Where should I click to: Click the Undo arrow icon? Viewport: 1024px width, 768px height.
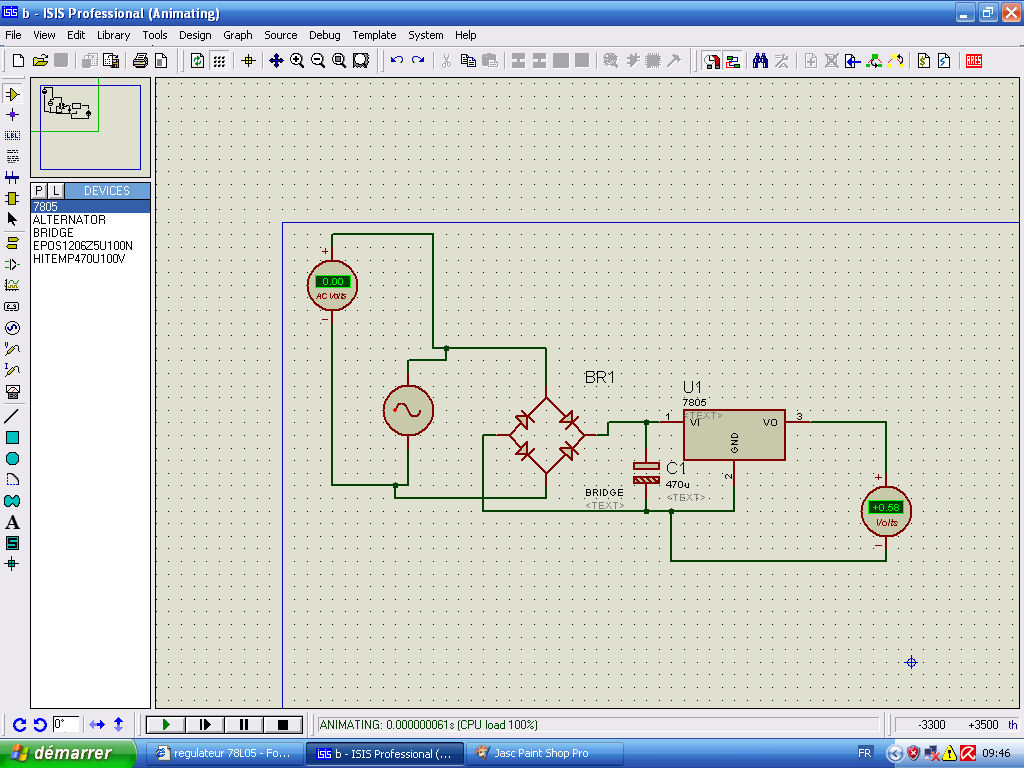(397, 61)
